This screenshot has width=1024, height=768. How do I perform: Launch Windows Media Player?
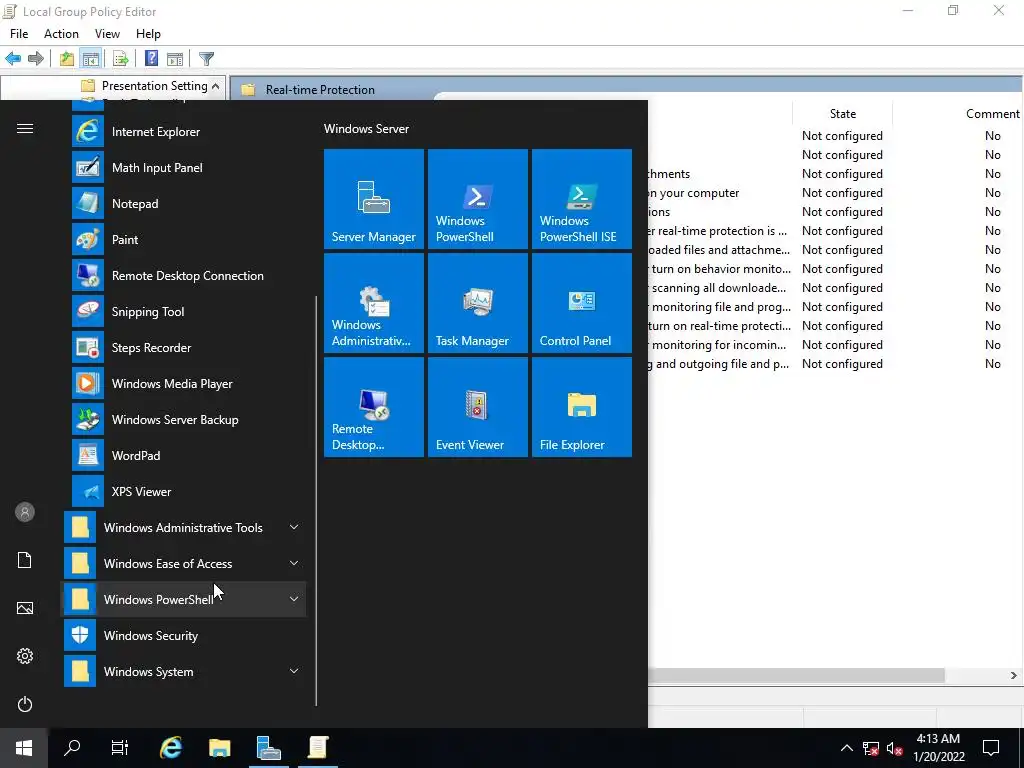[184, 383]
